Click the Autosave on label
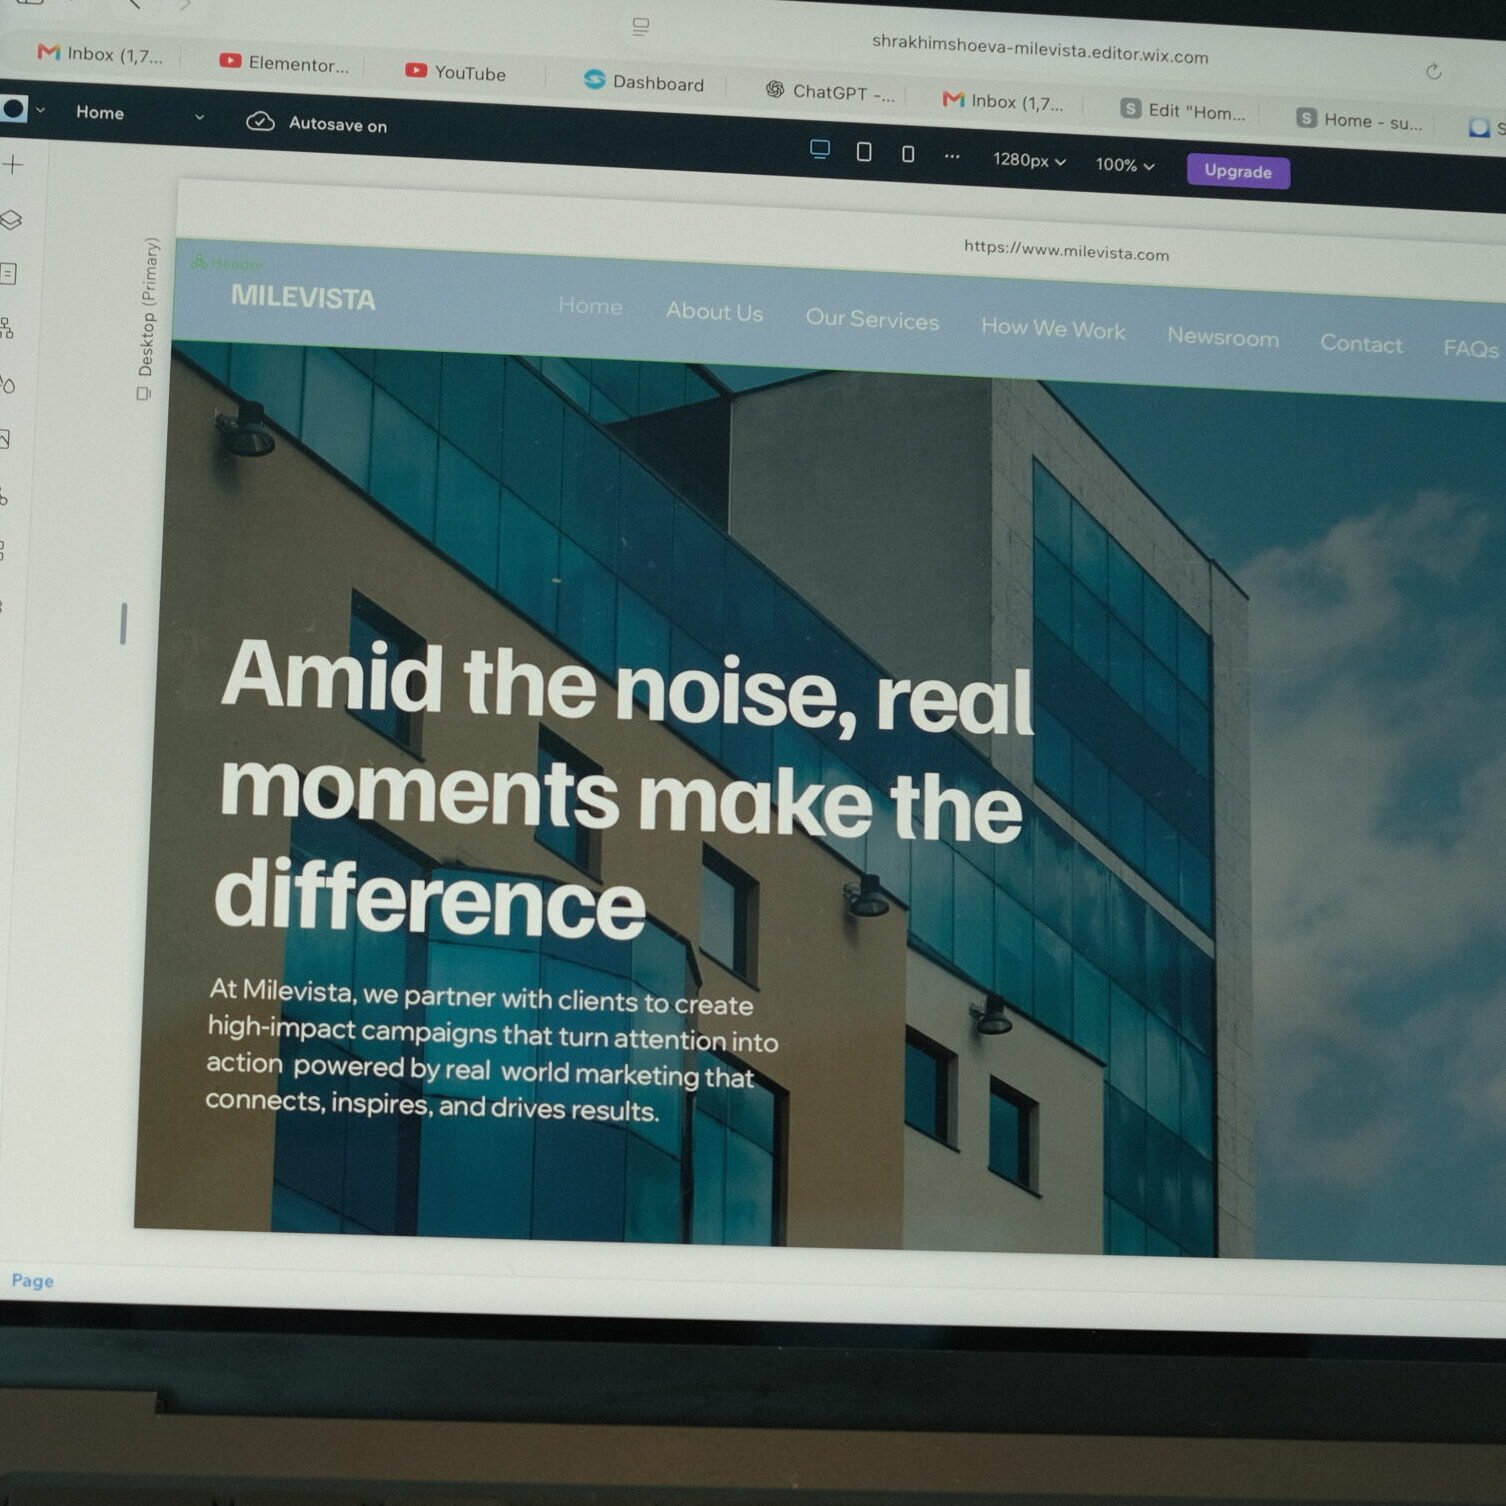 tap(338, 125)
